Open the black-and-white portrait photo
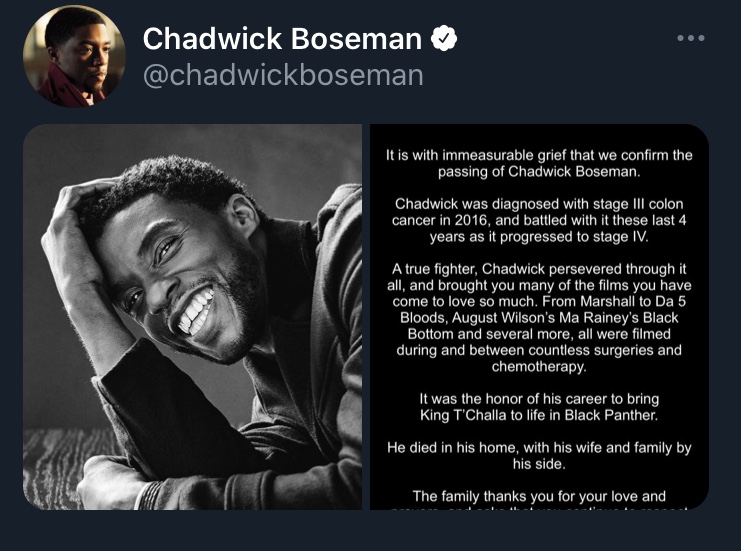Image resolution: width=741 pixels, height=551 pixels. (192, 316)
